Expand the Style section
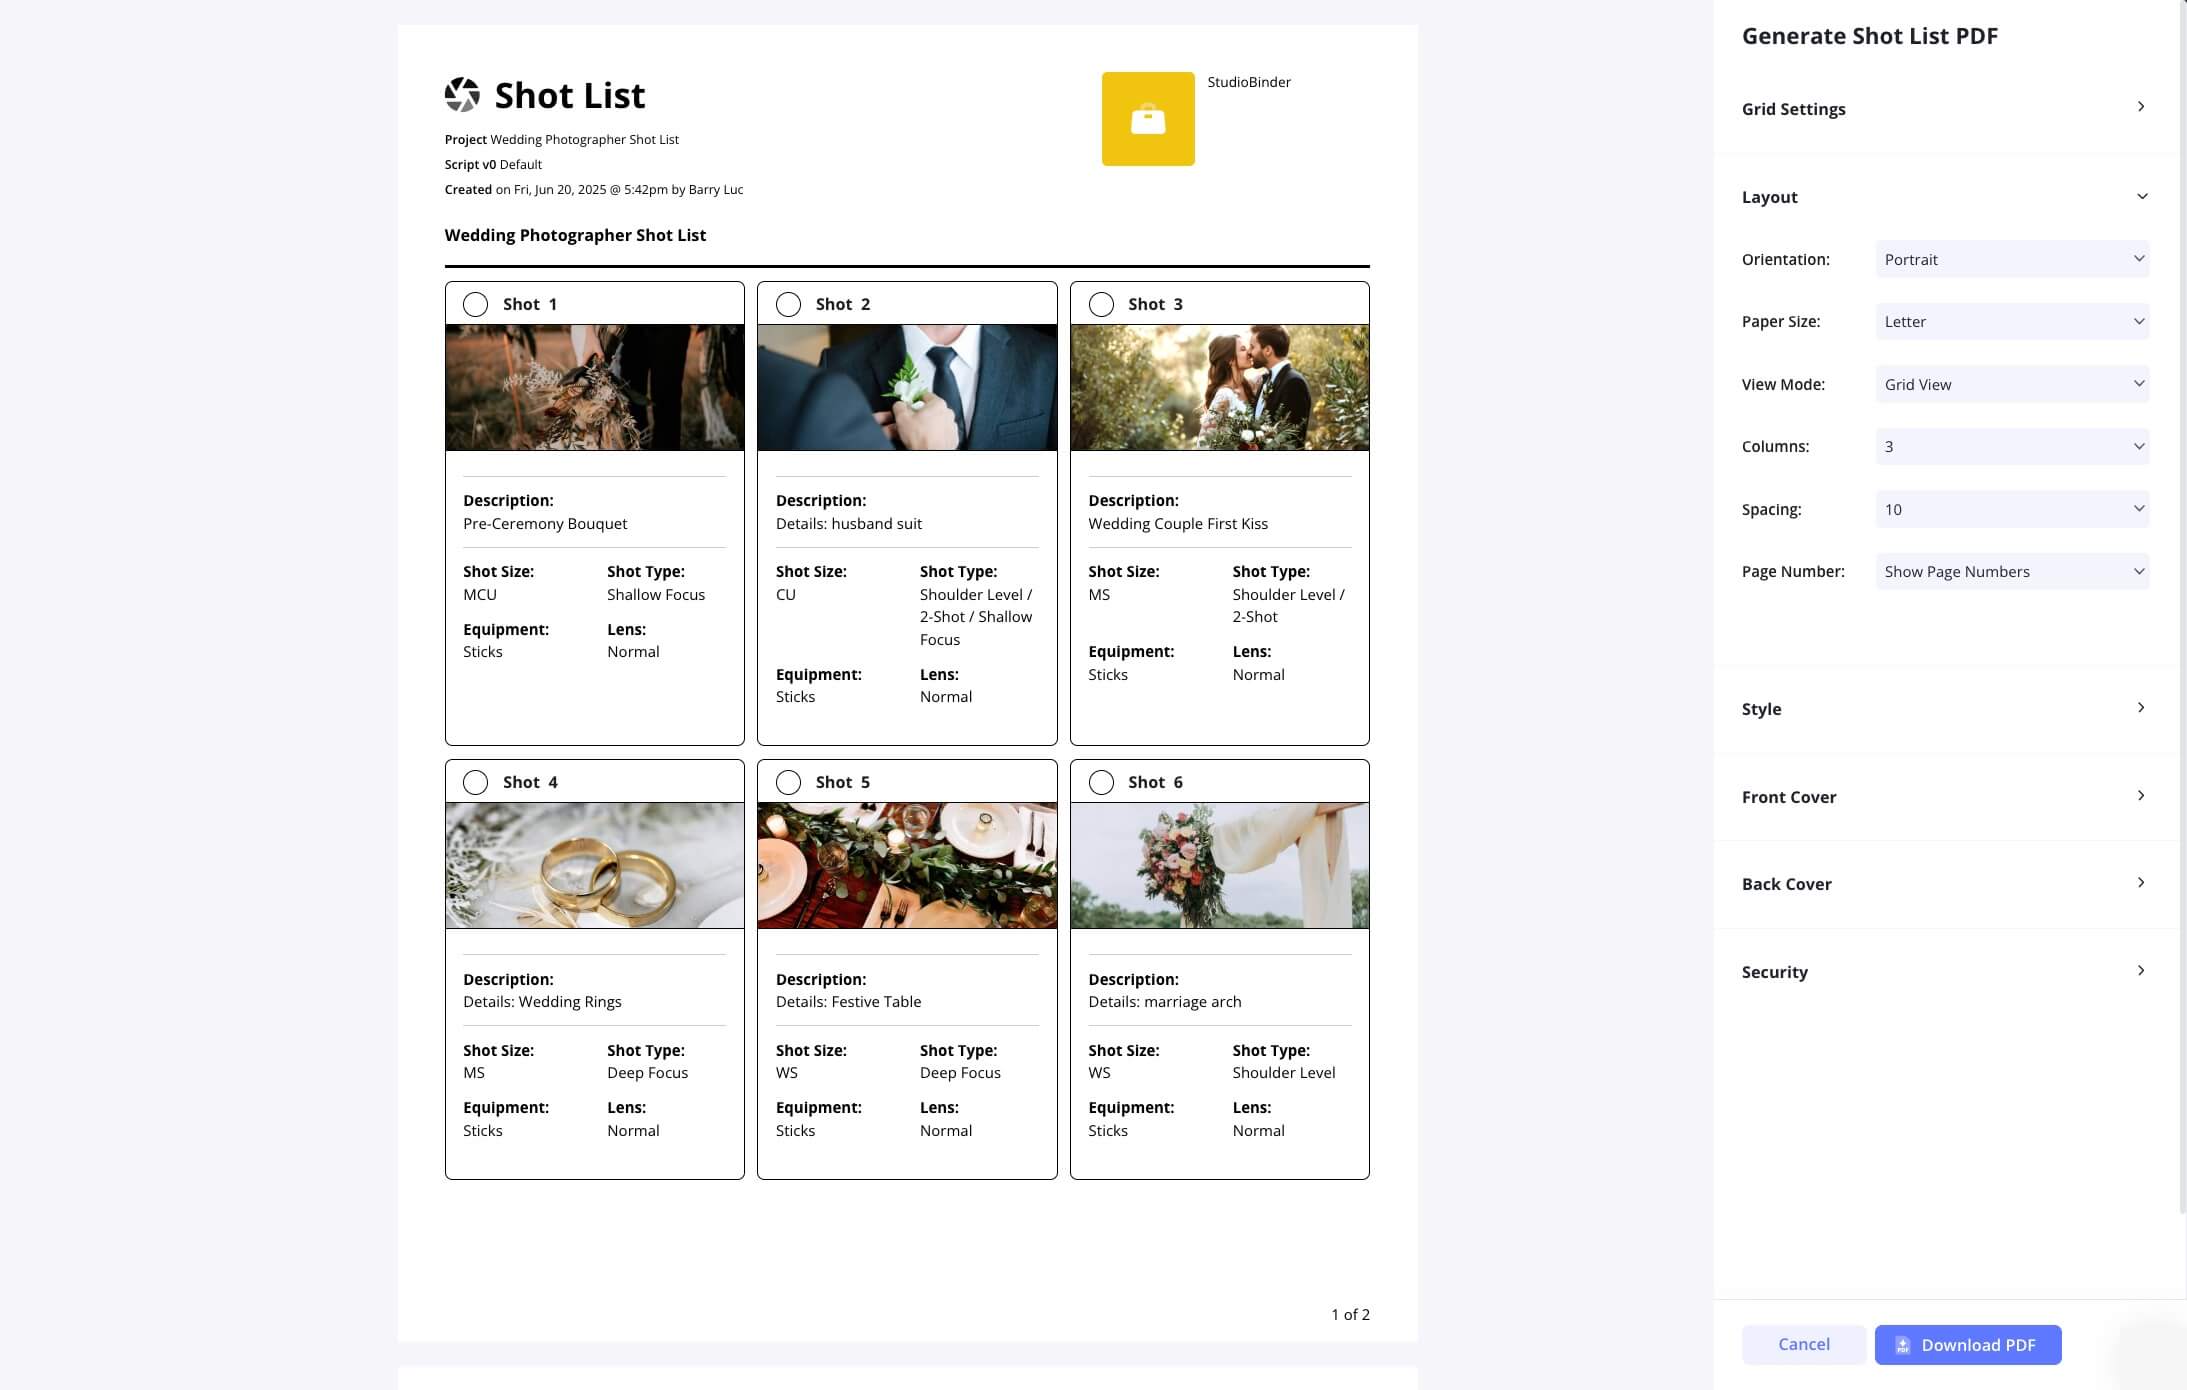 [1945, 708]
